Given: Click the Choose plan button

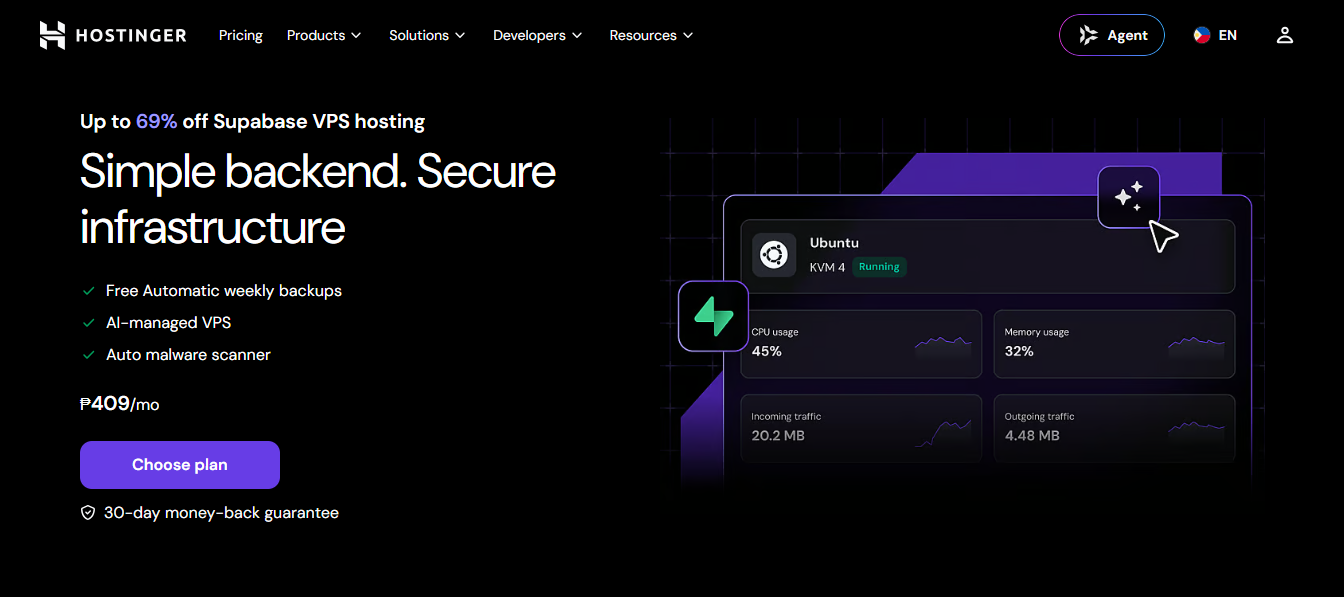Looking at the screenshot, I should pyautogui.click(x=180, y=465).
